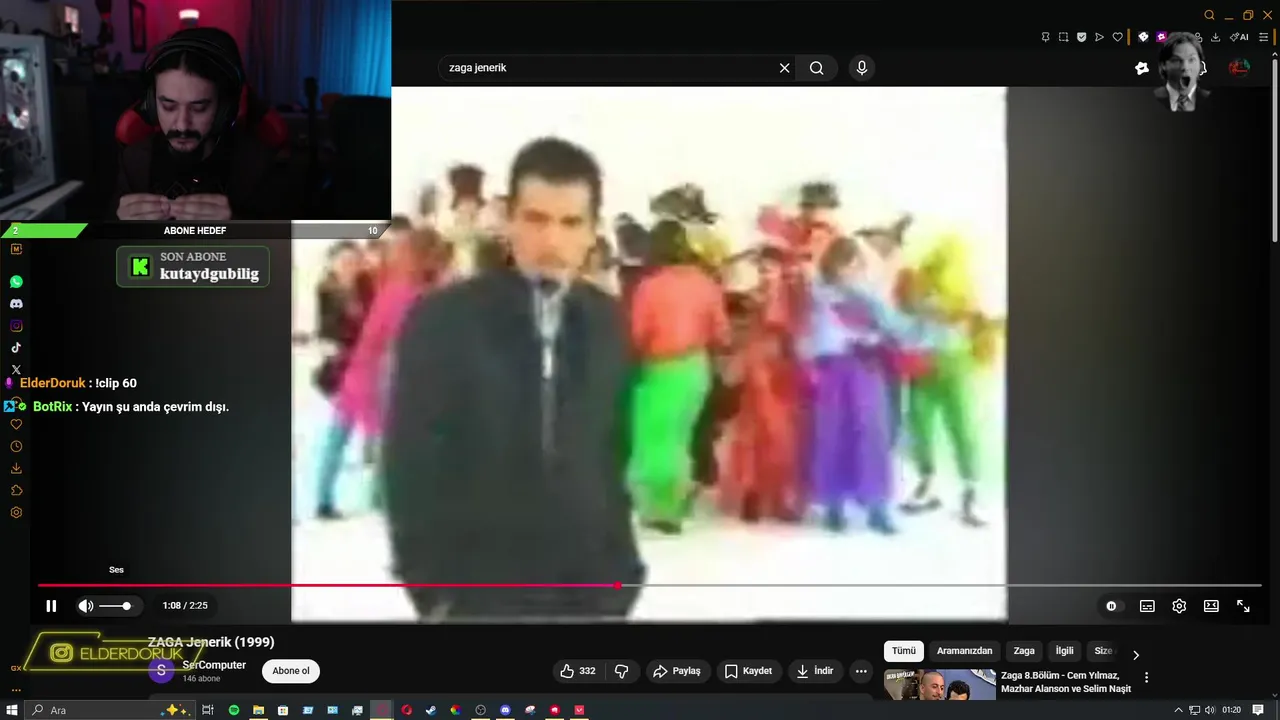Open the sidebar history clock icon
This screenshot has height=720, width=1280.
point(16,446)
